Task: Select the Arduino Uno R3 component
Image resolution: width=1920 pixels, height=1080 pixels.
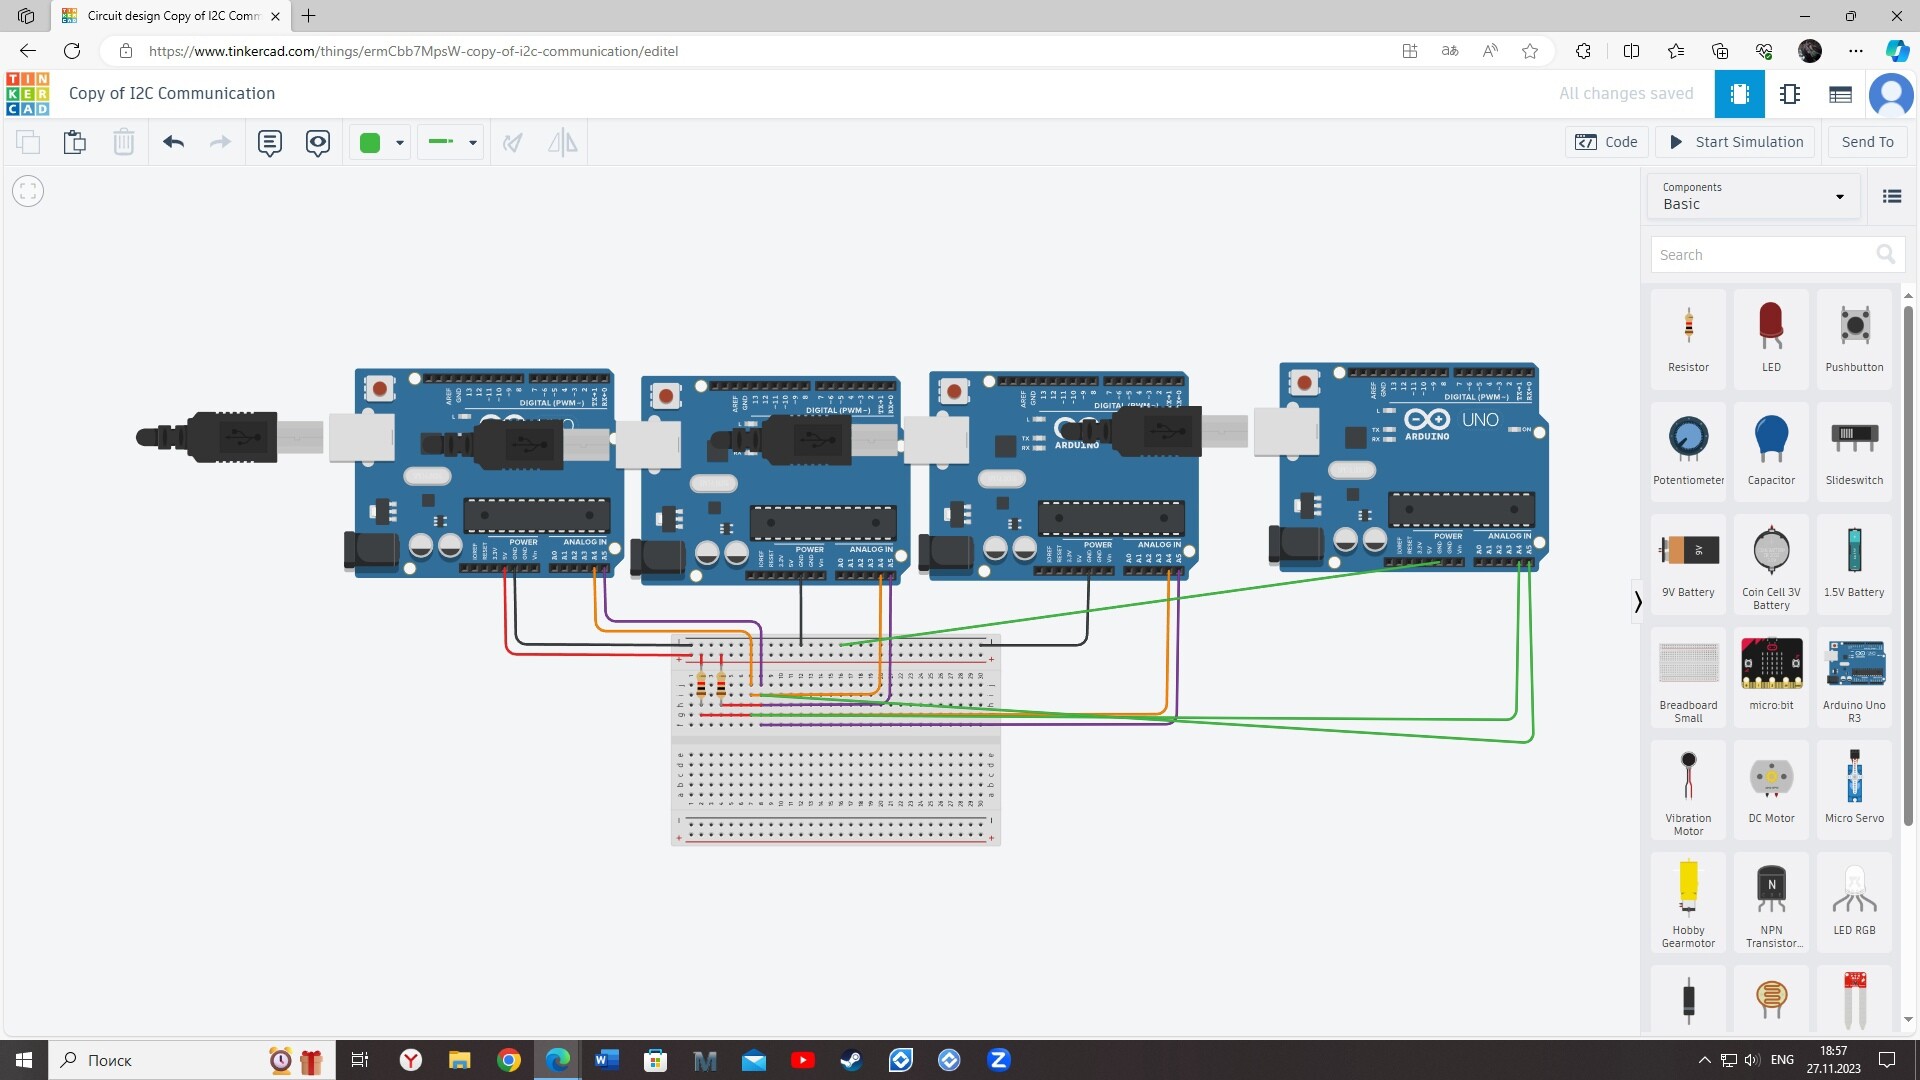Action: [x=1854, y=677]
